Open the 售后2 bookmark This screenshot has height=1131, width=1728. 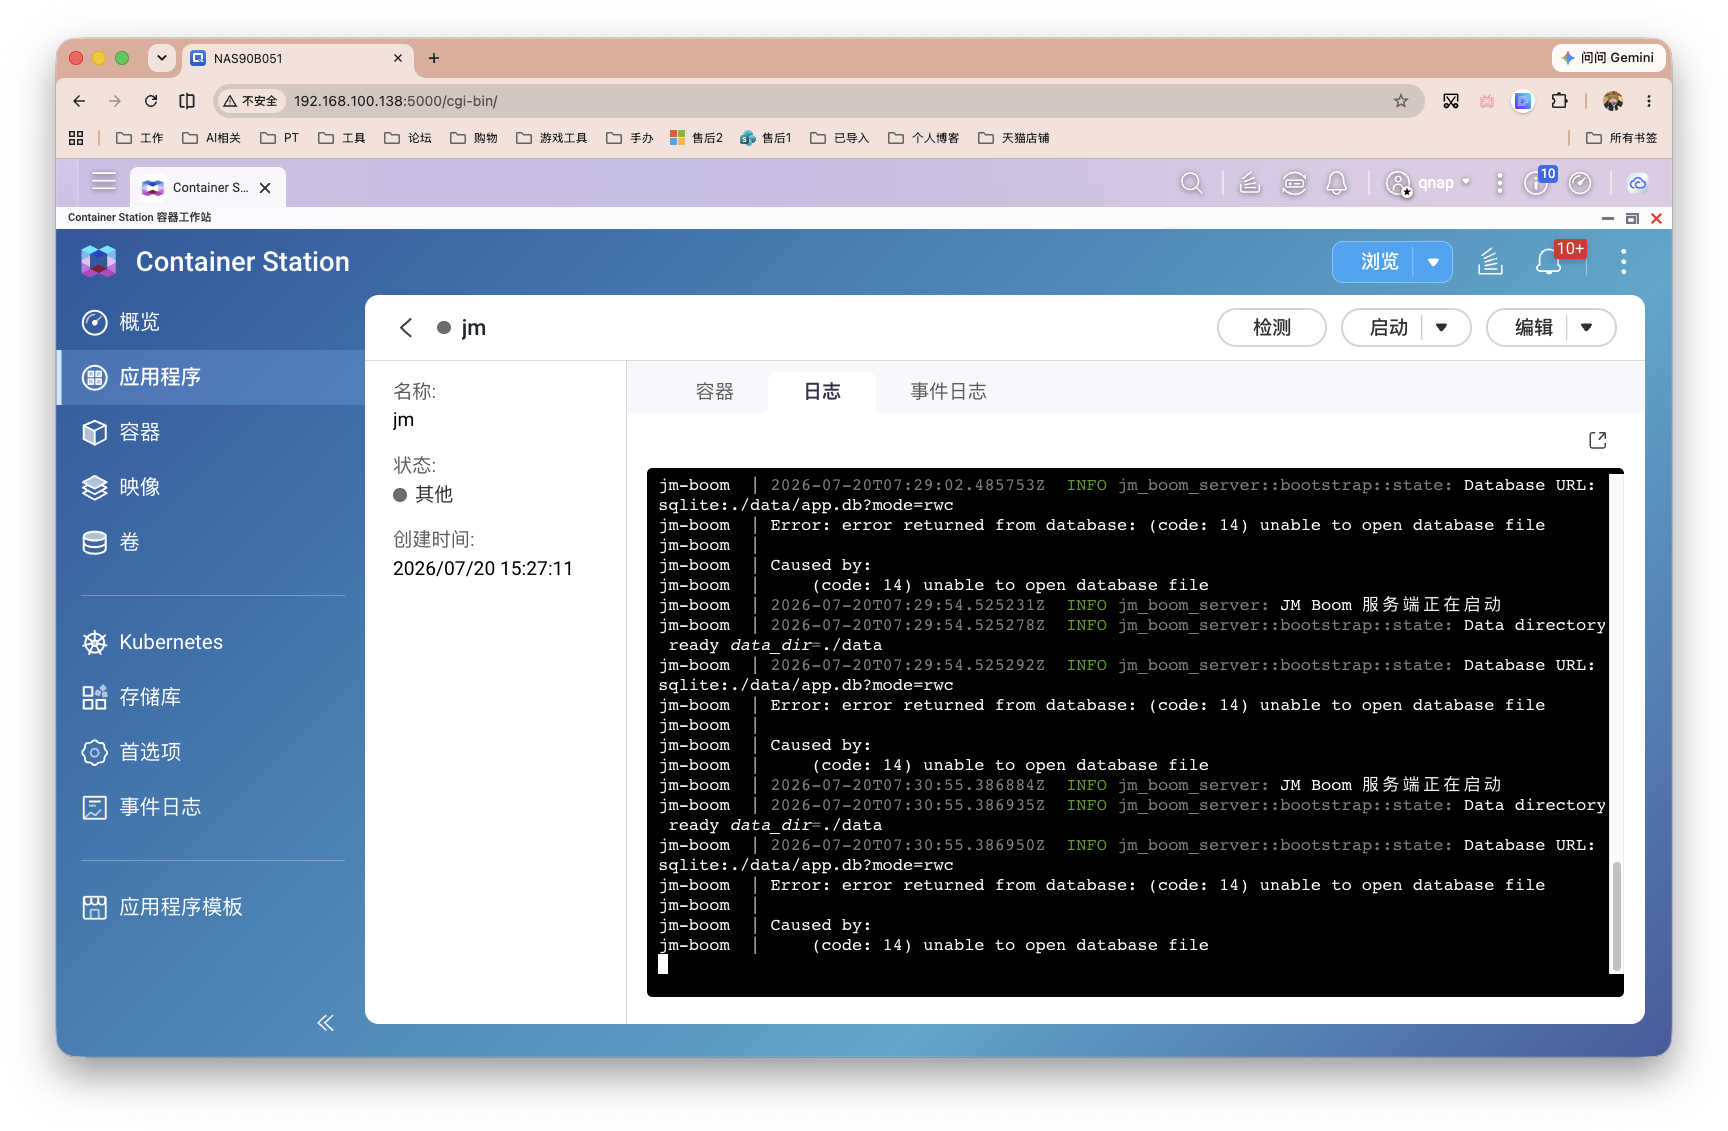pyautogui.click(x=696, y=138)
